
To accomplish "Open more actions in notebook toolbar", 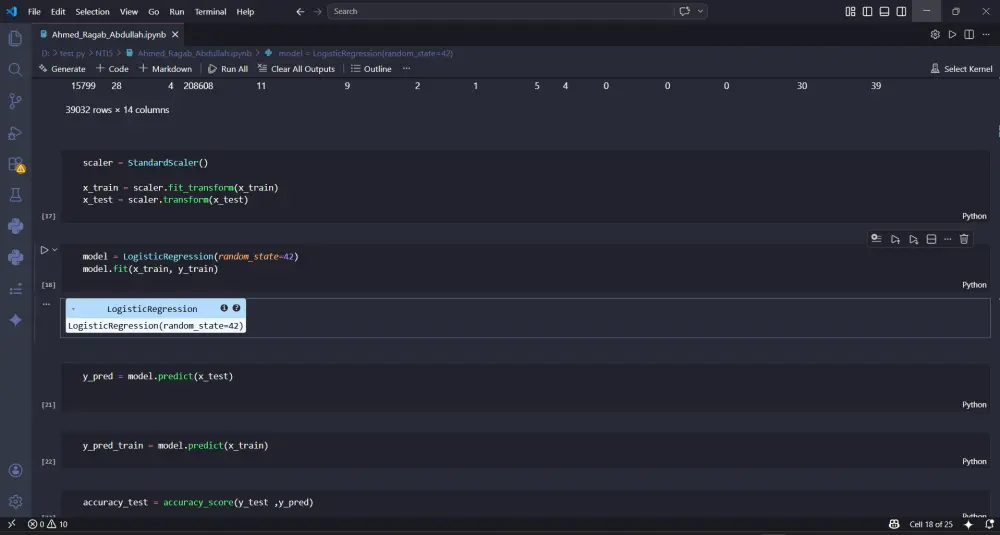I will click(406, 69).
